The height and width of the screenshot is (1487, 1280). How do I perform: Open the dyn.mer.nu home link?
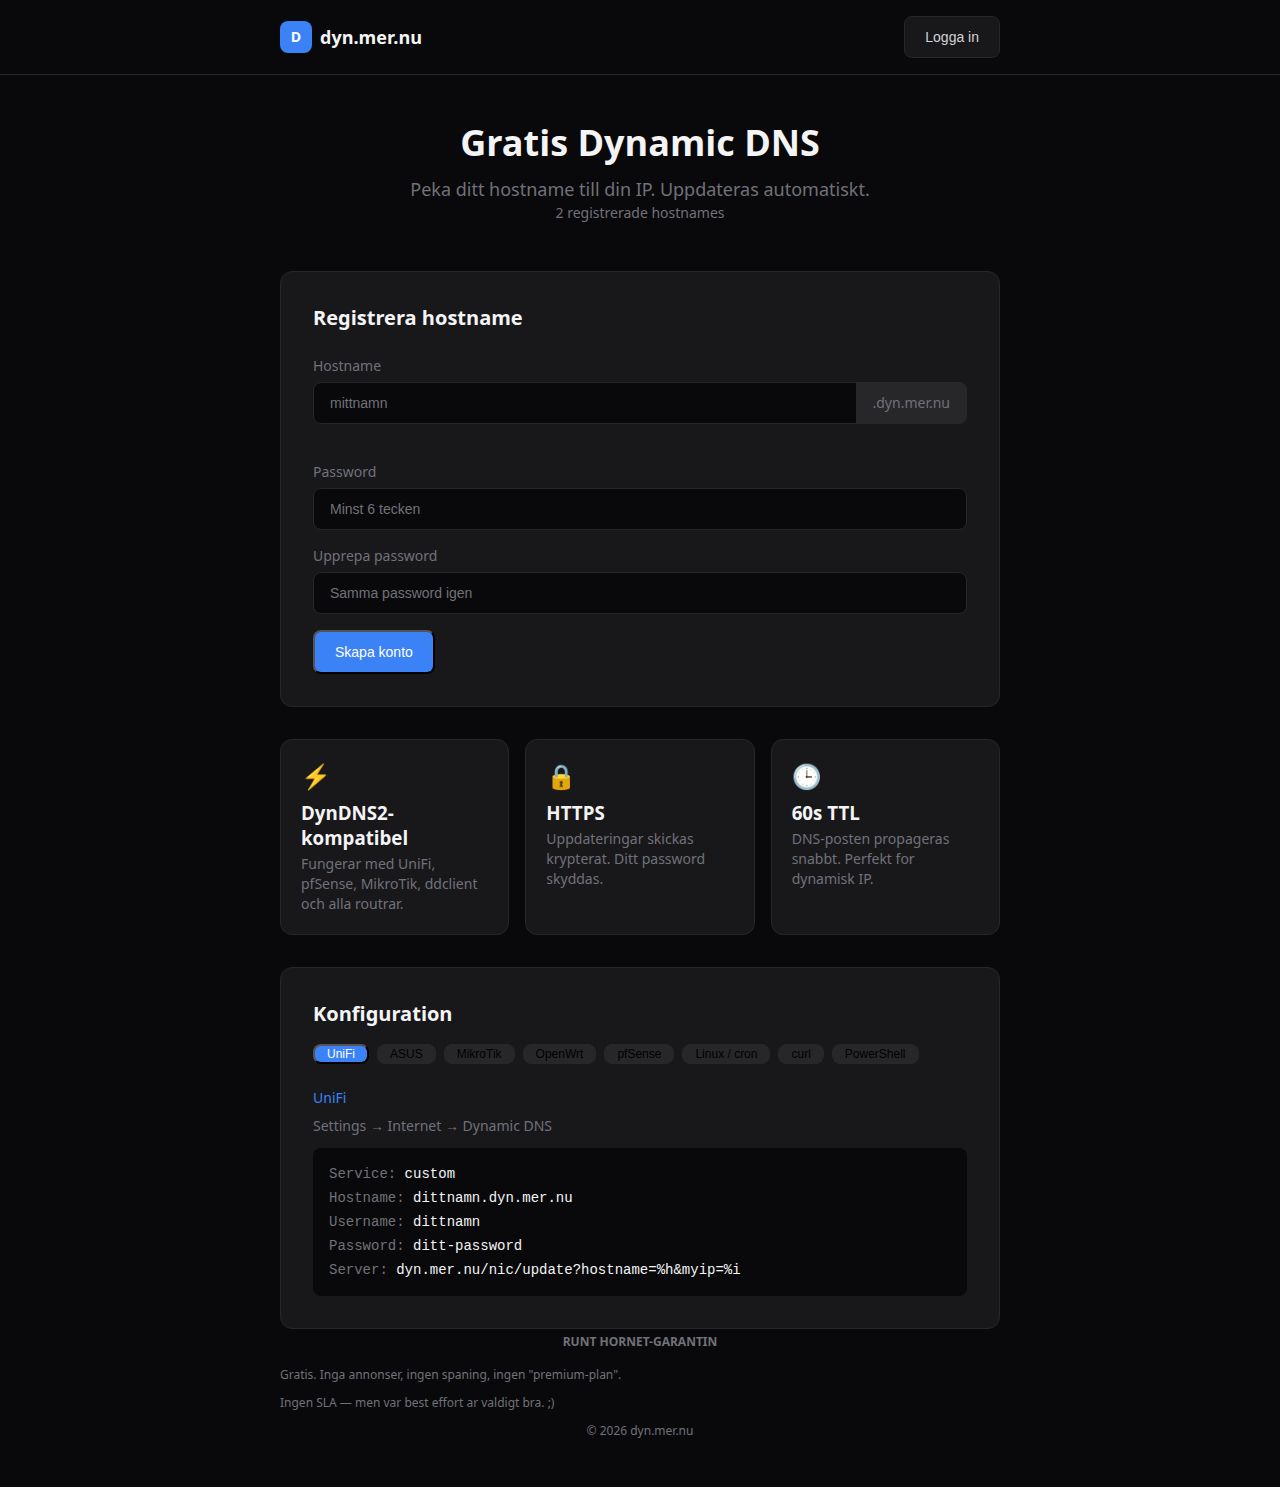point(351,37)
